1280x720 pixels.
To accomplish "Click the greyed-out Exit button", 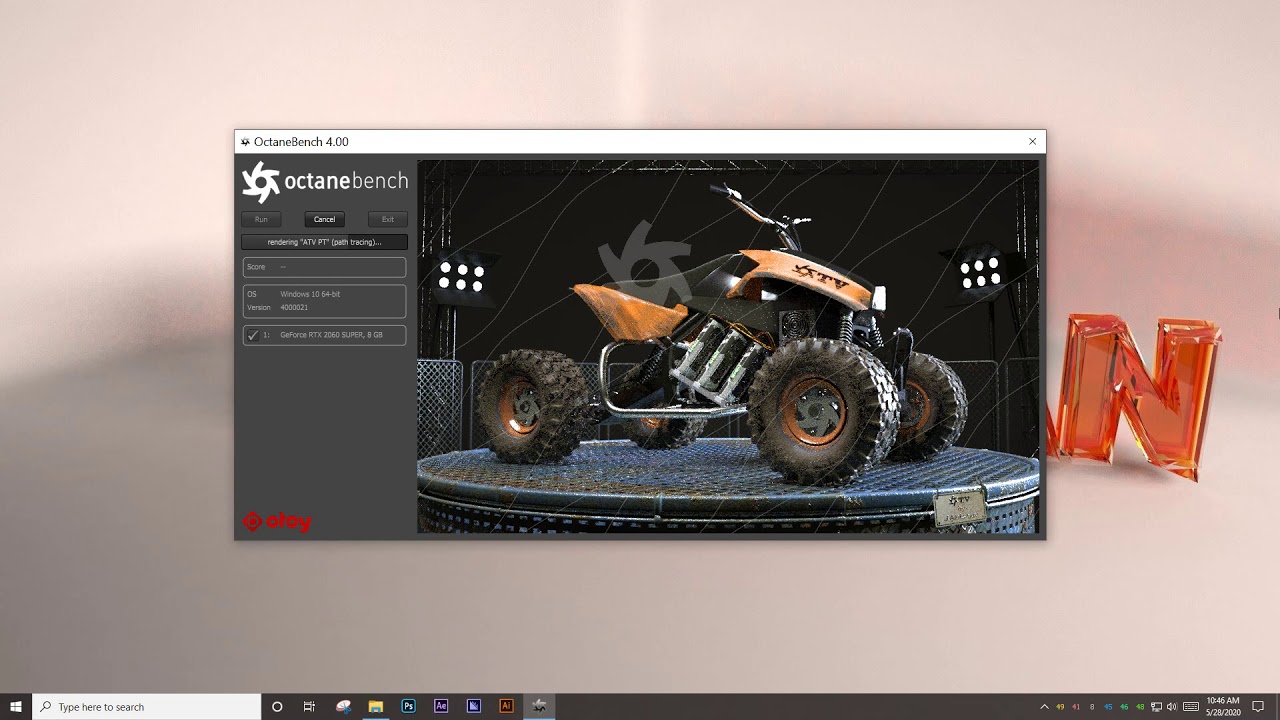I will click(388, 219).
